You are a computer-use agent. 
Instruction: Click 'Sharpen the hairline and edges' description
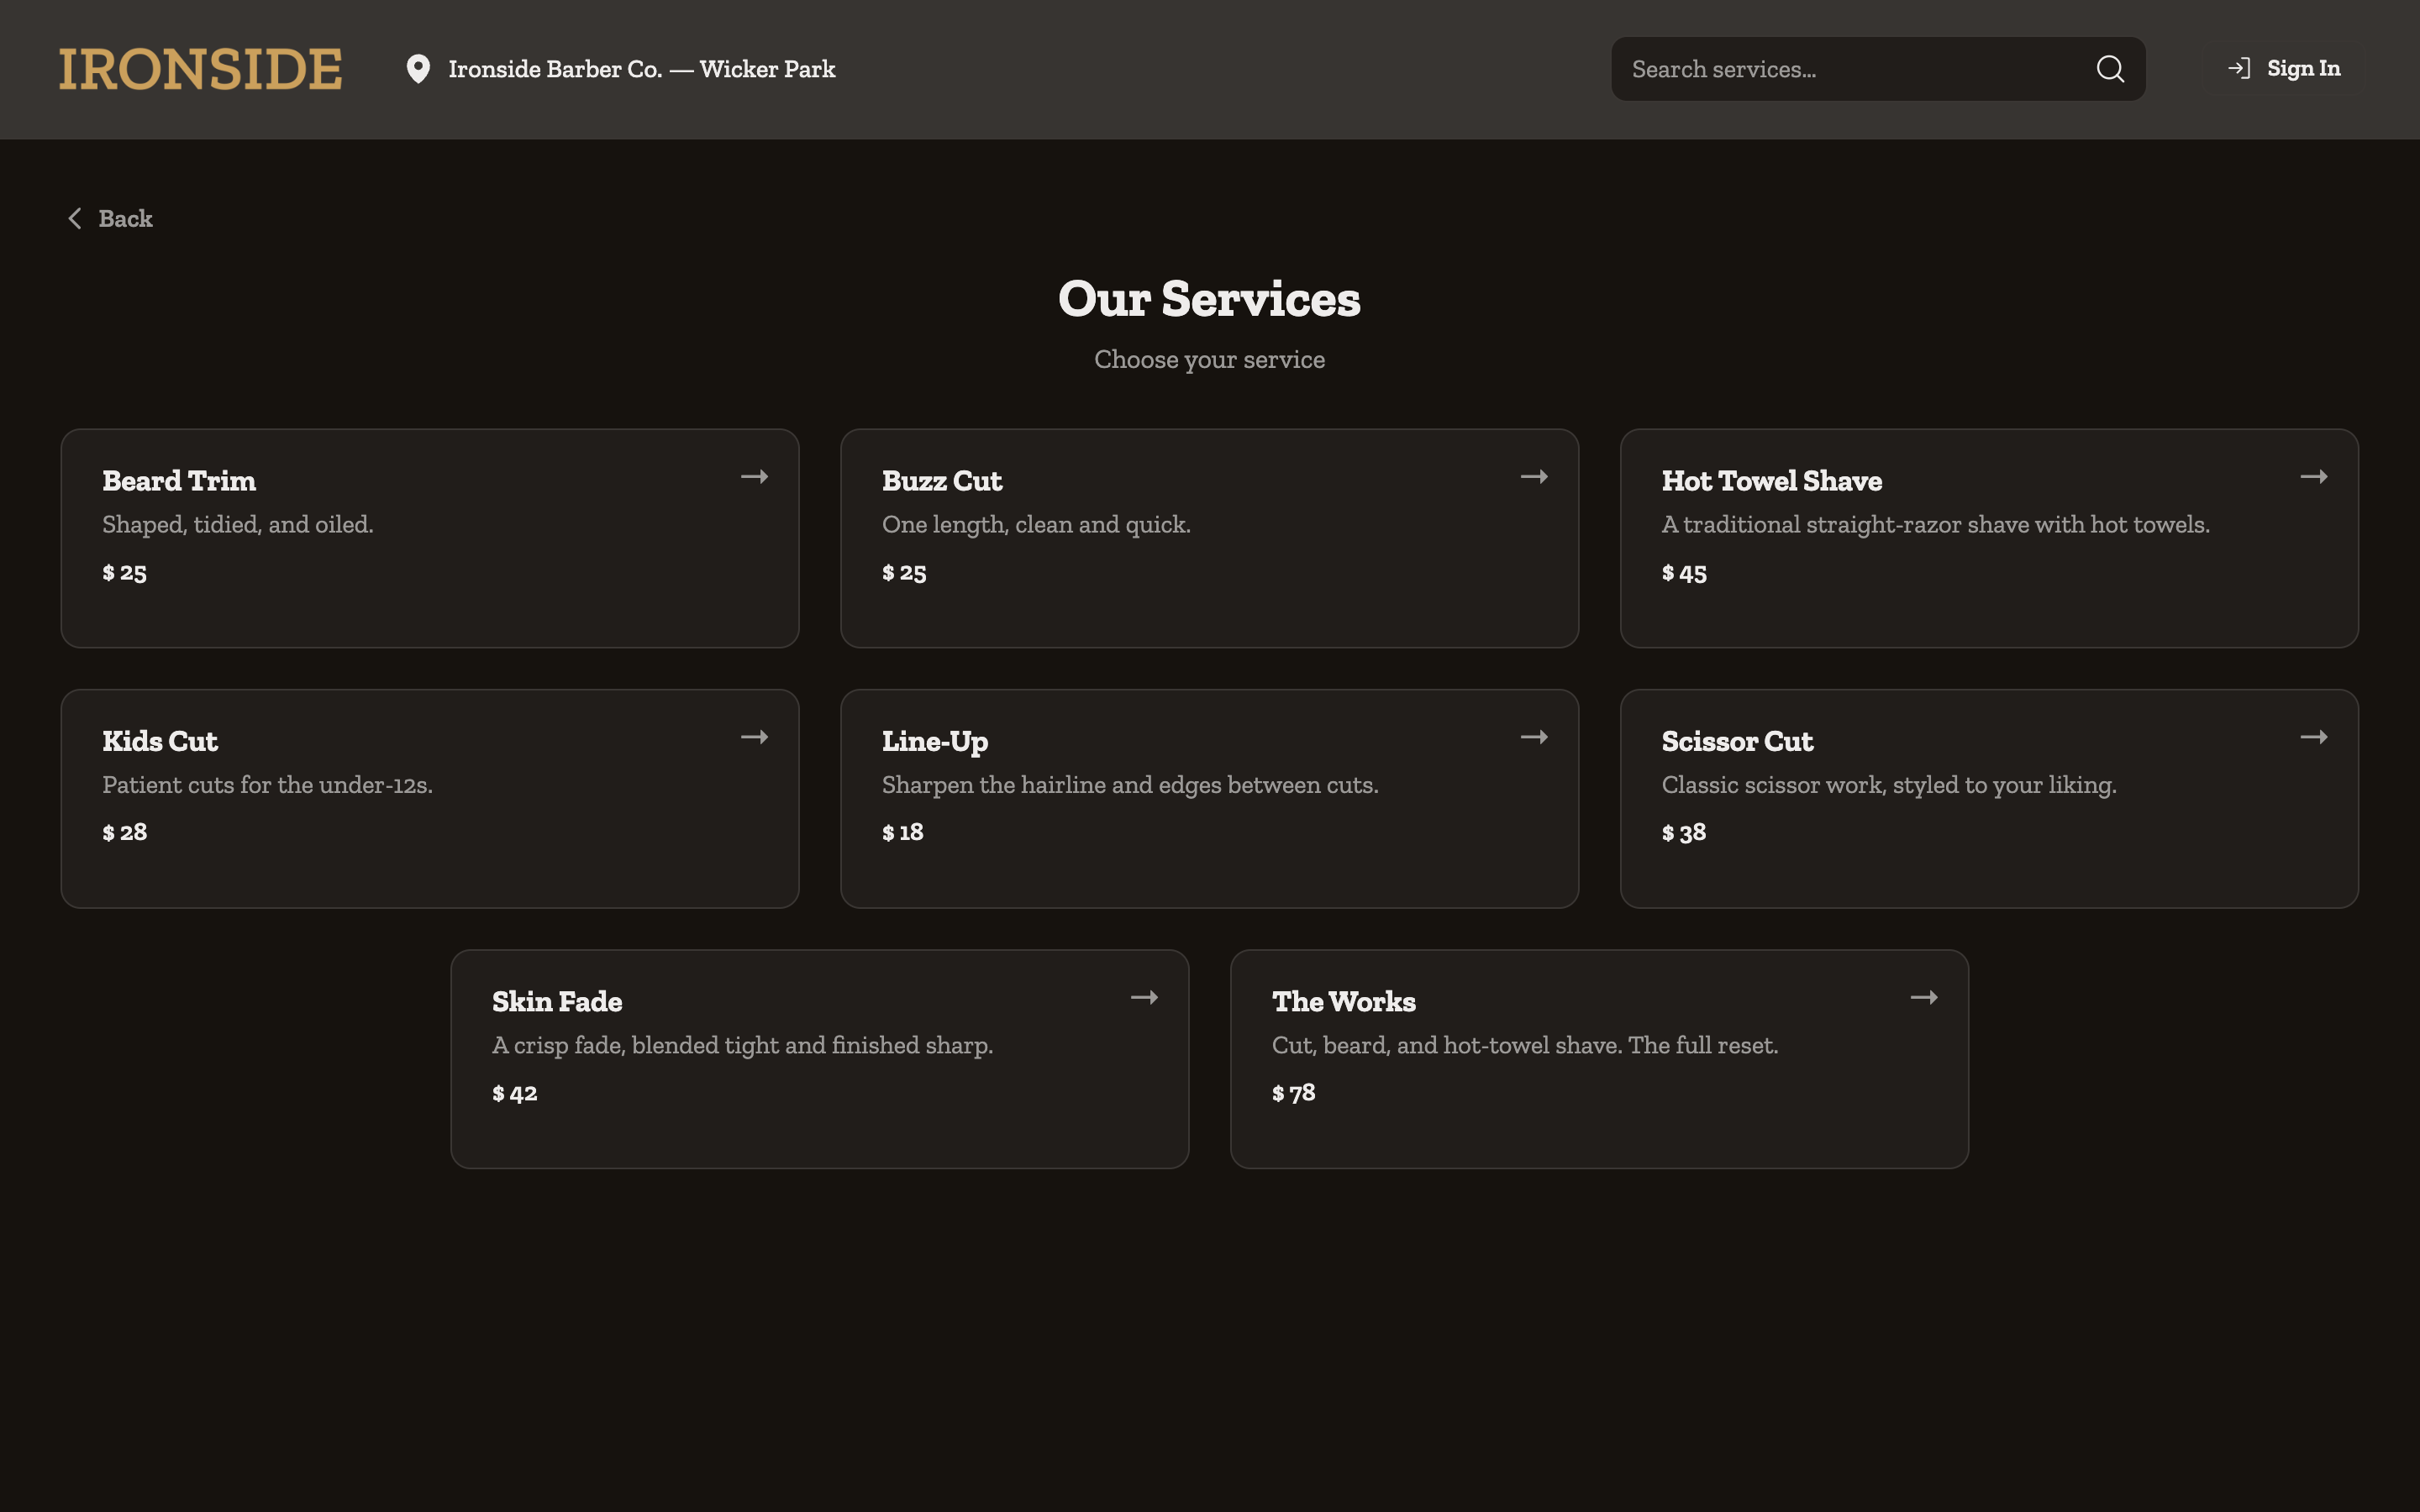point(1130,784)
